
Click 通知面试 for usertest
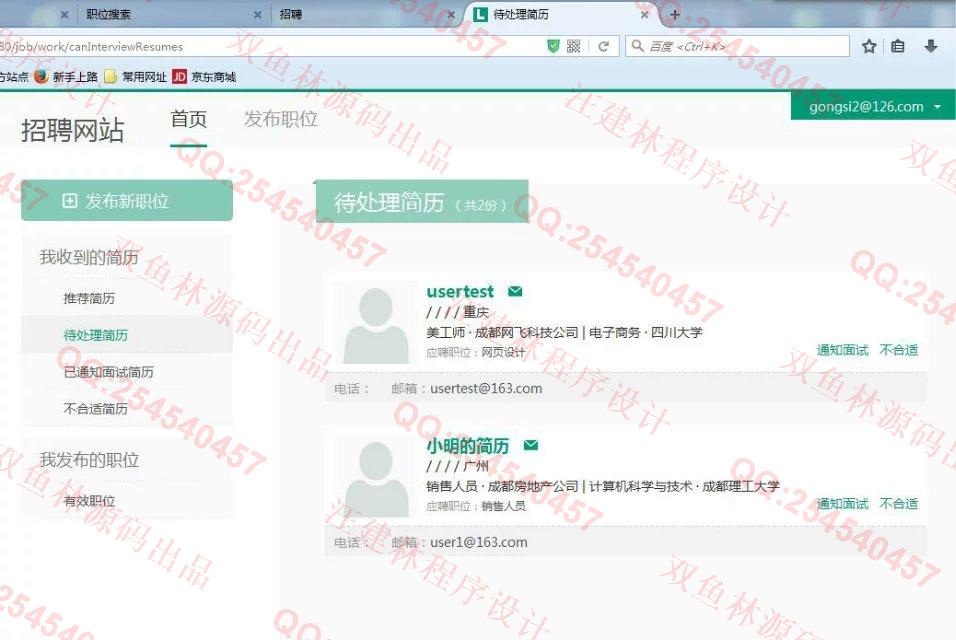click(842, 350)
